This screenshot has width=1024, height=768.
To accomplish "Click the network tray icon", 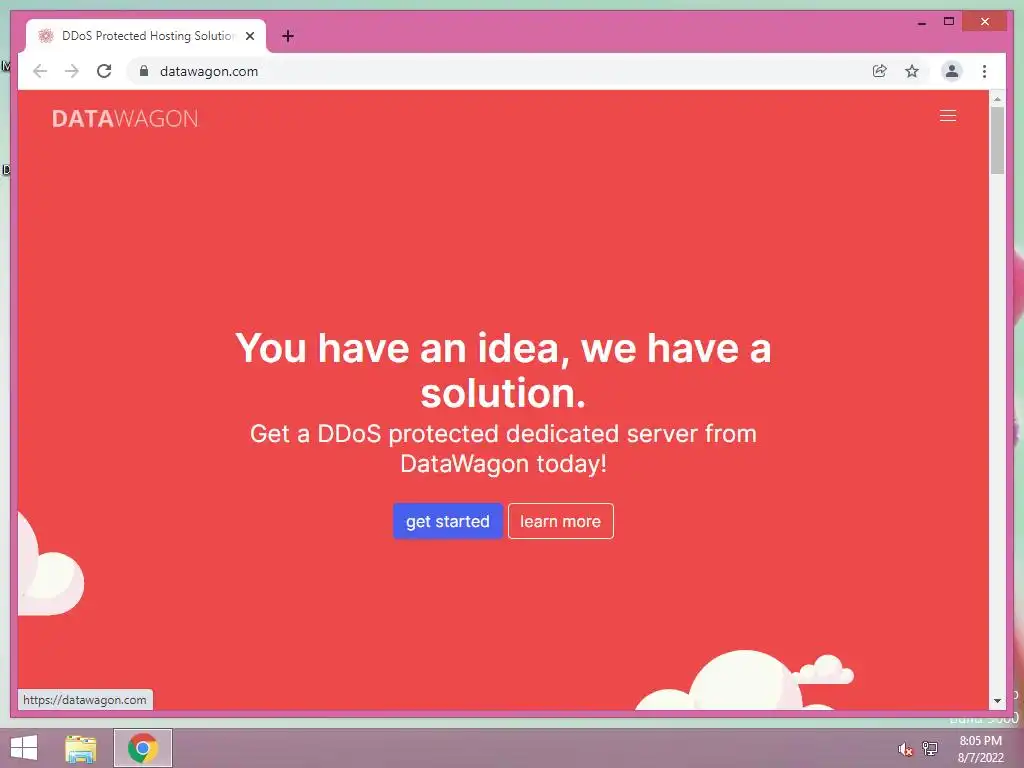I will (x=930, y=748).
